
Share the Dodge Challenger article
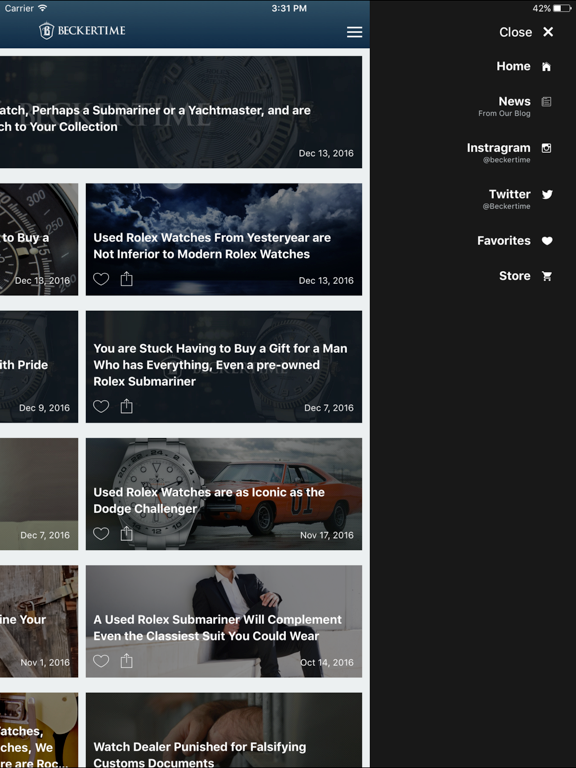[x=126, y=533]
